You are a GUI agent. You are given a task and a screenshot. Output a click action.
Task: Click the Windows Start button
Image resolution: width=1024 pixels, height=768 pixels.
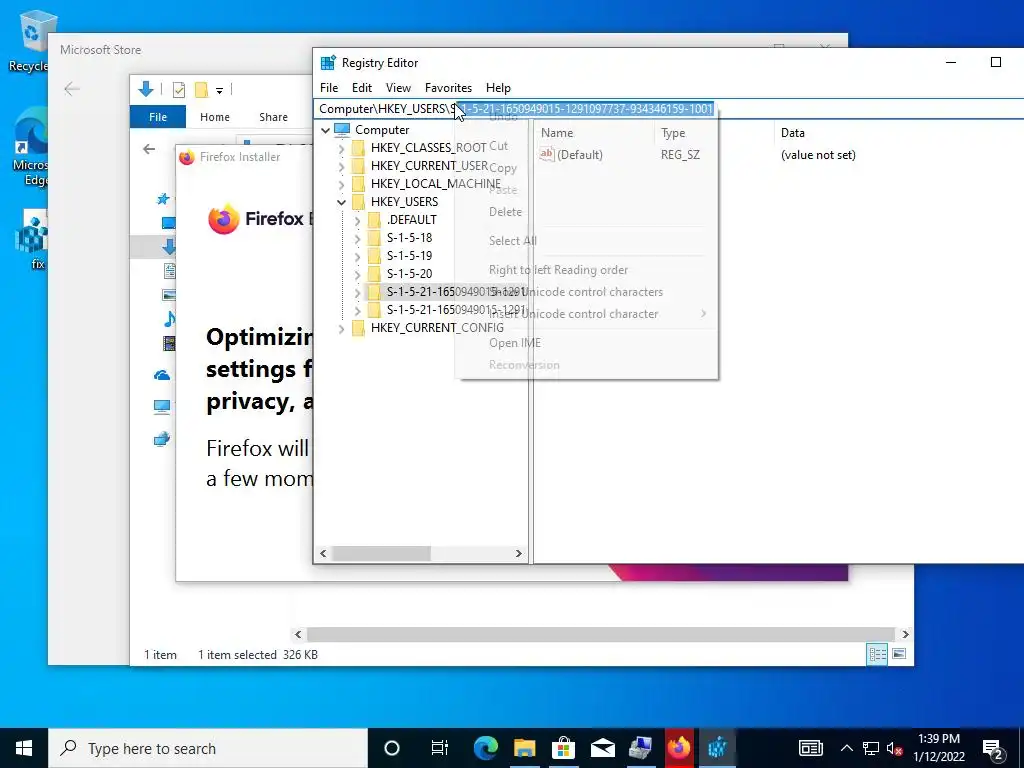24,748
